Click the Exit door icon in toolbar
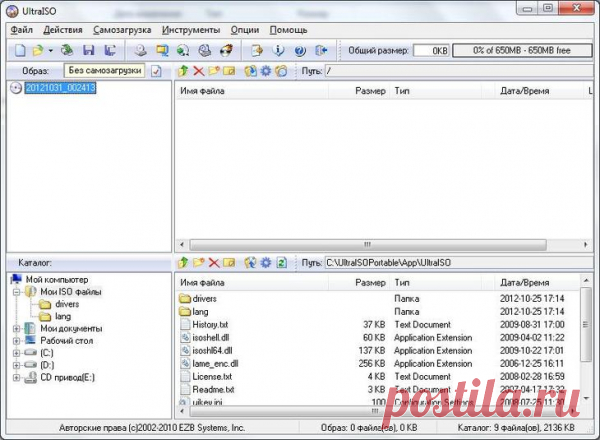Screen dimensions: 600x440 (321, 50)
